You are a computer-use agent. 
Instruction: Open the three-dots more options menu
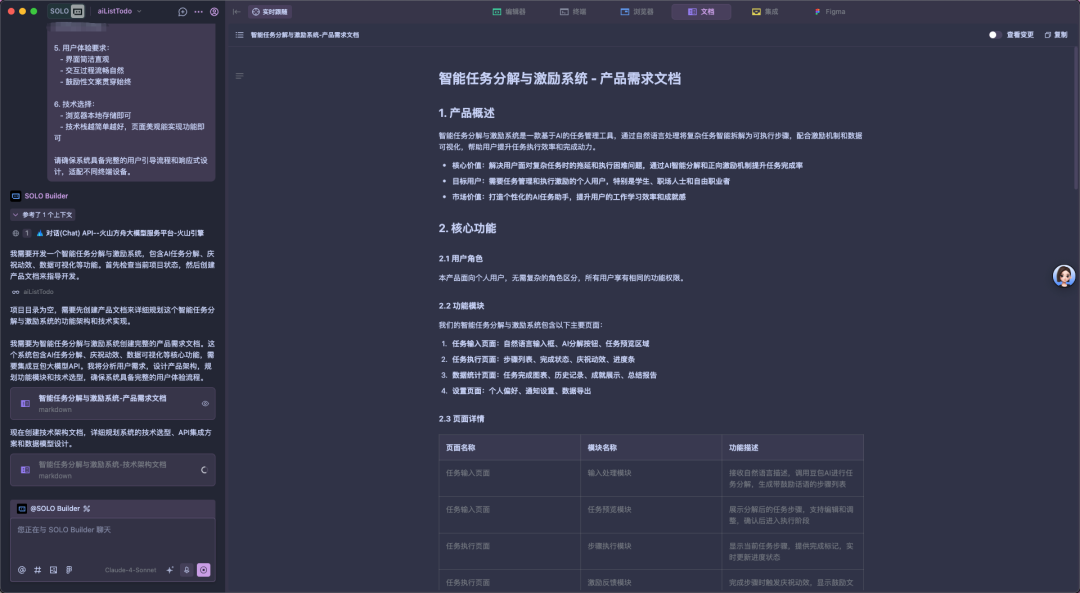pos(198,12)
